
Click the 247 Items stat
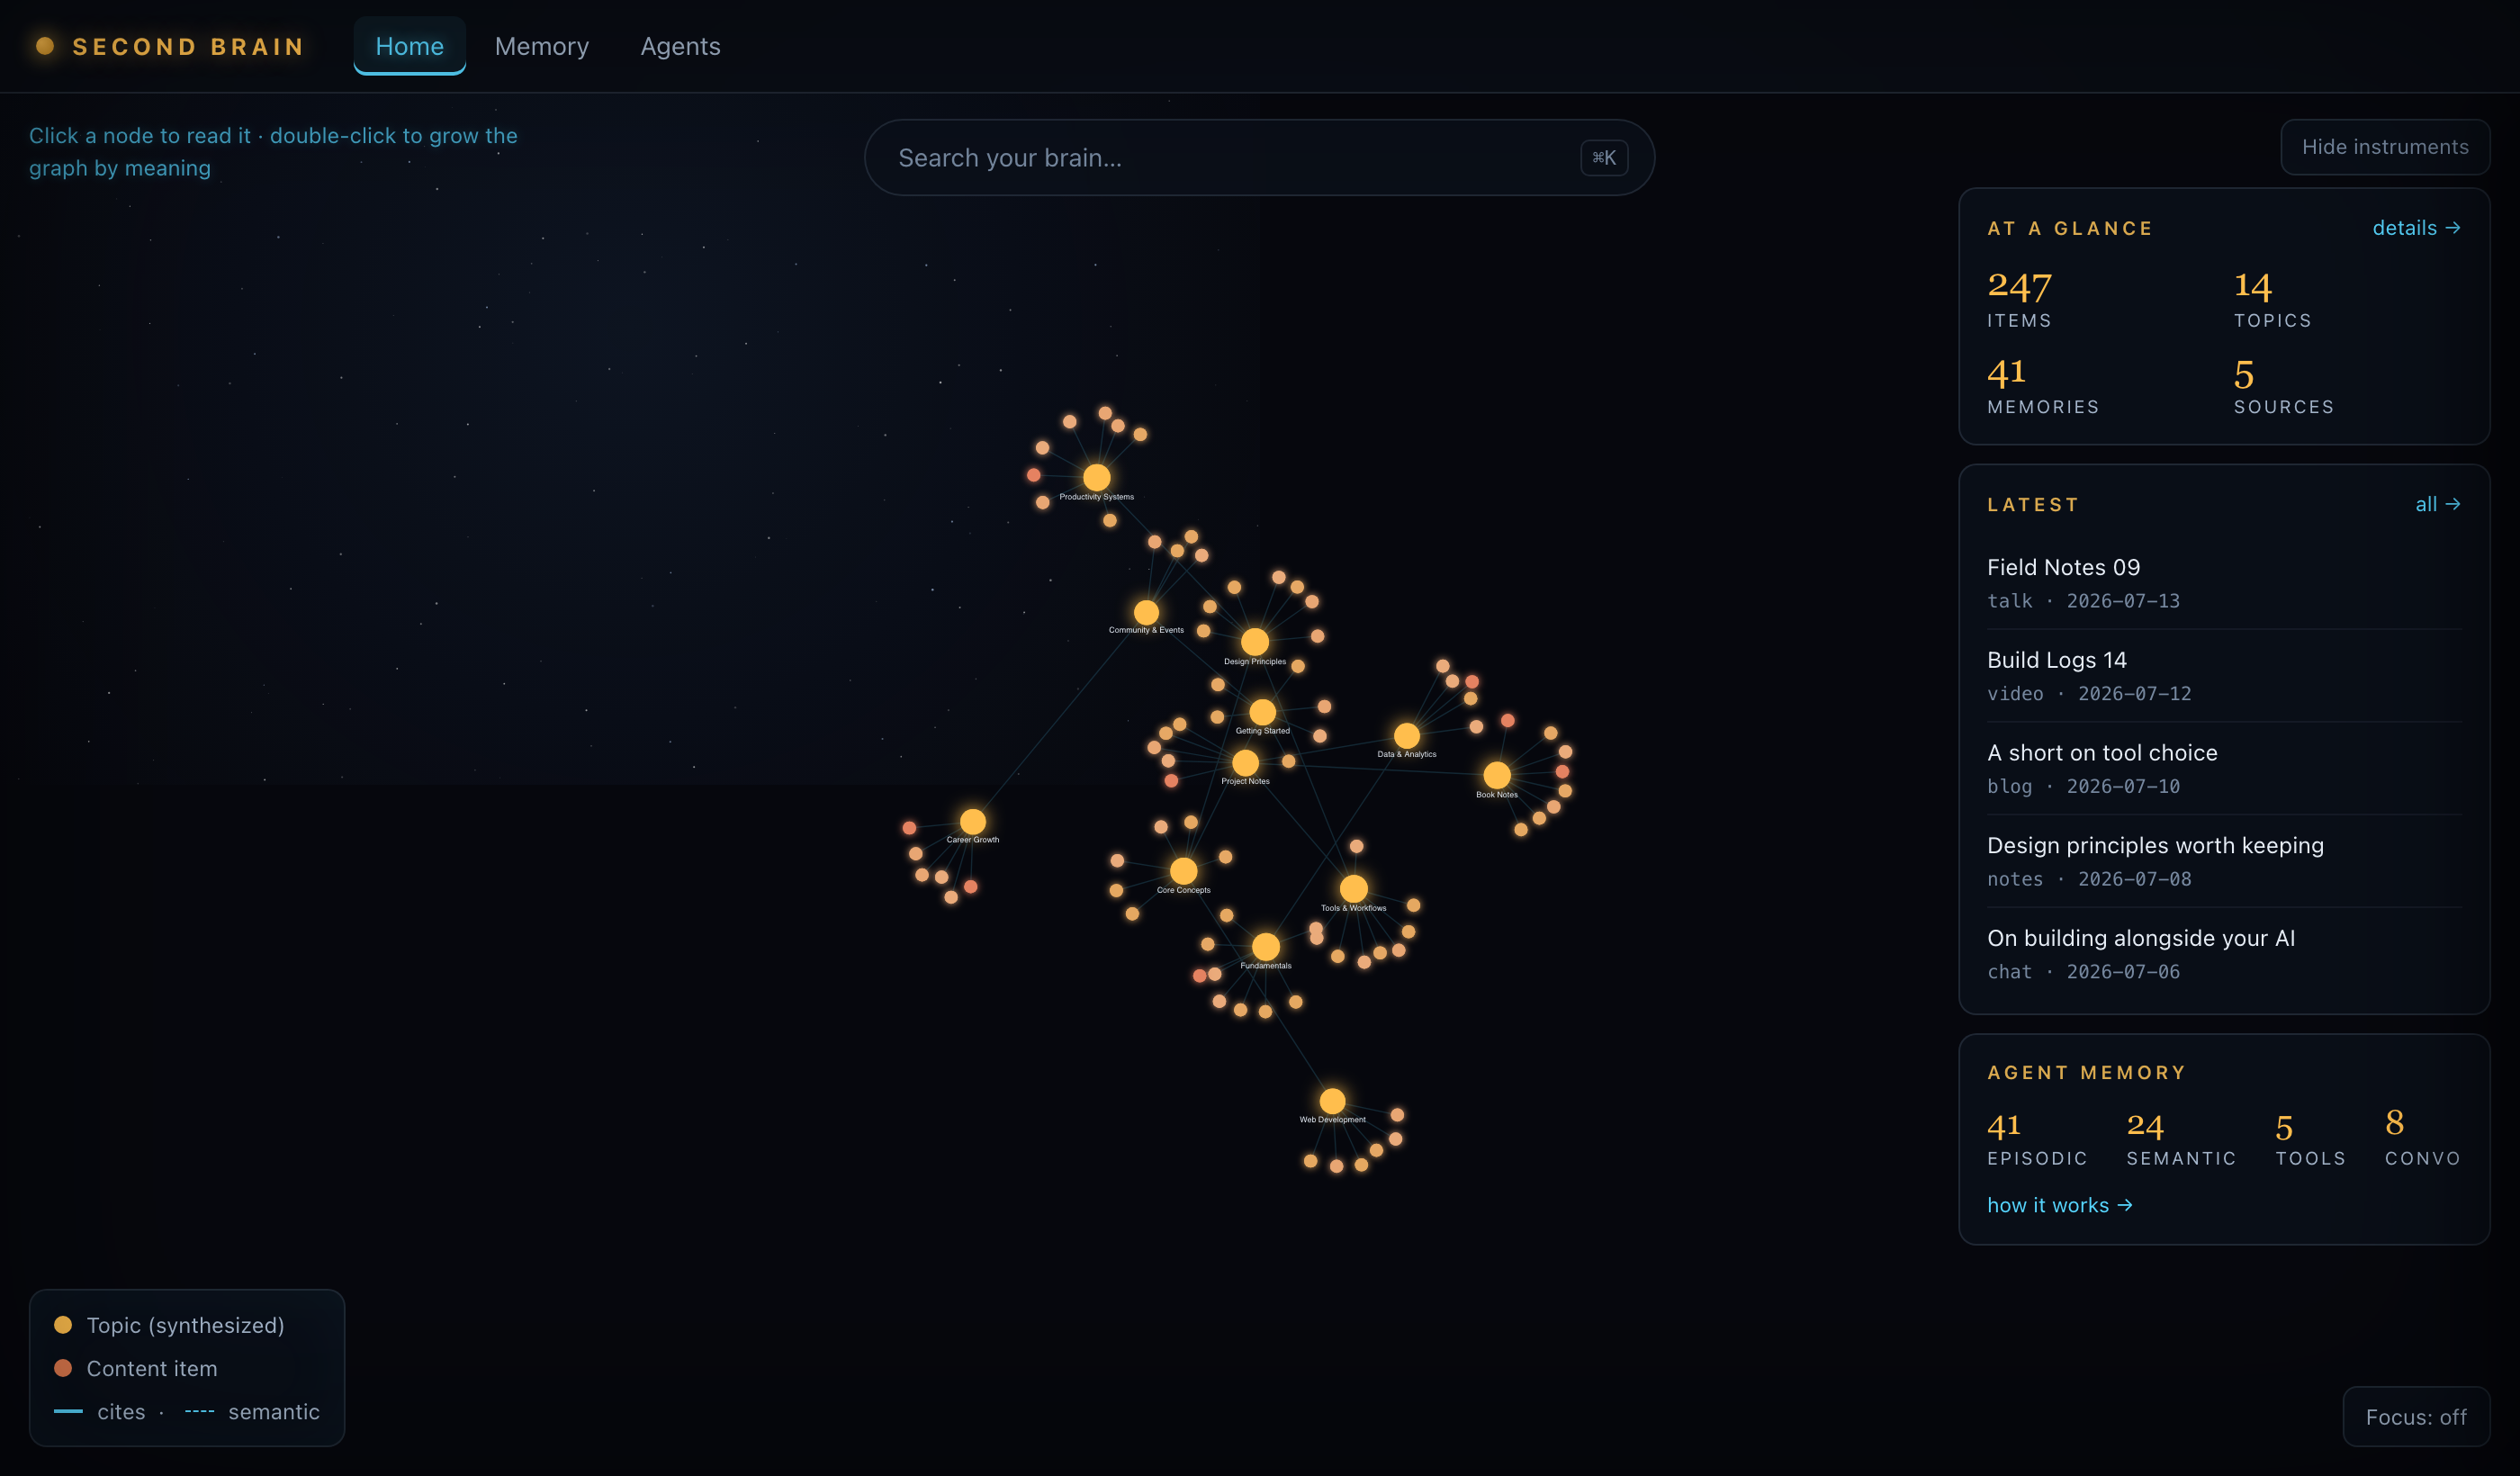pyautogui.click(x=2019, y=299)
